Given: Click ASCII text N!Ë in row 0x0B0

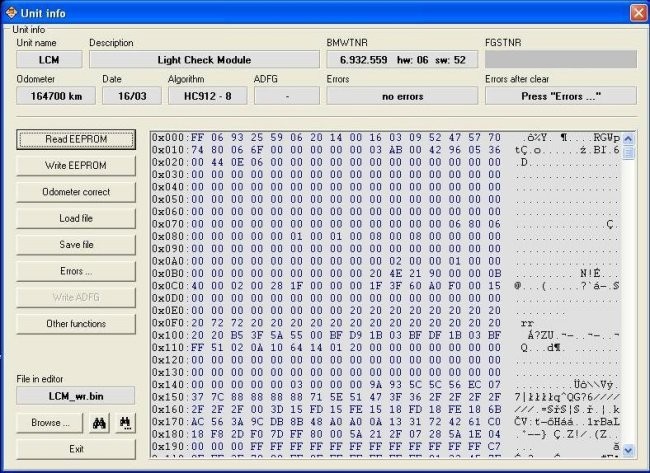Looking at the screenshot, I should [x=590, y=274].
